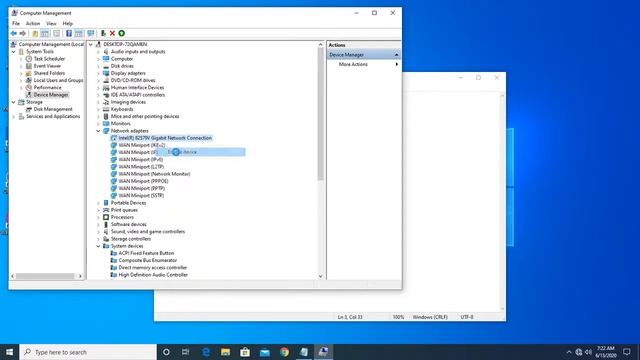Collapse the System Tools node
Viewport: 640px width, 360px height.
[x=13, y=52]
